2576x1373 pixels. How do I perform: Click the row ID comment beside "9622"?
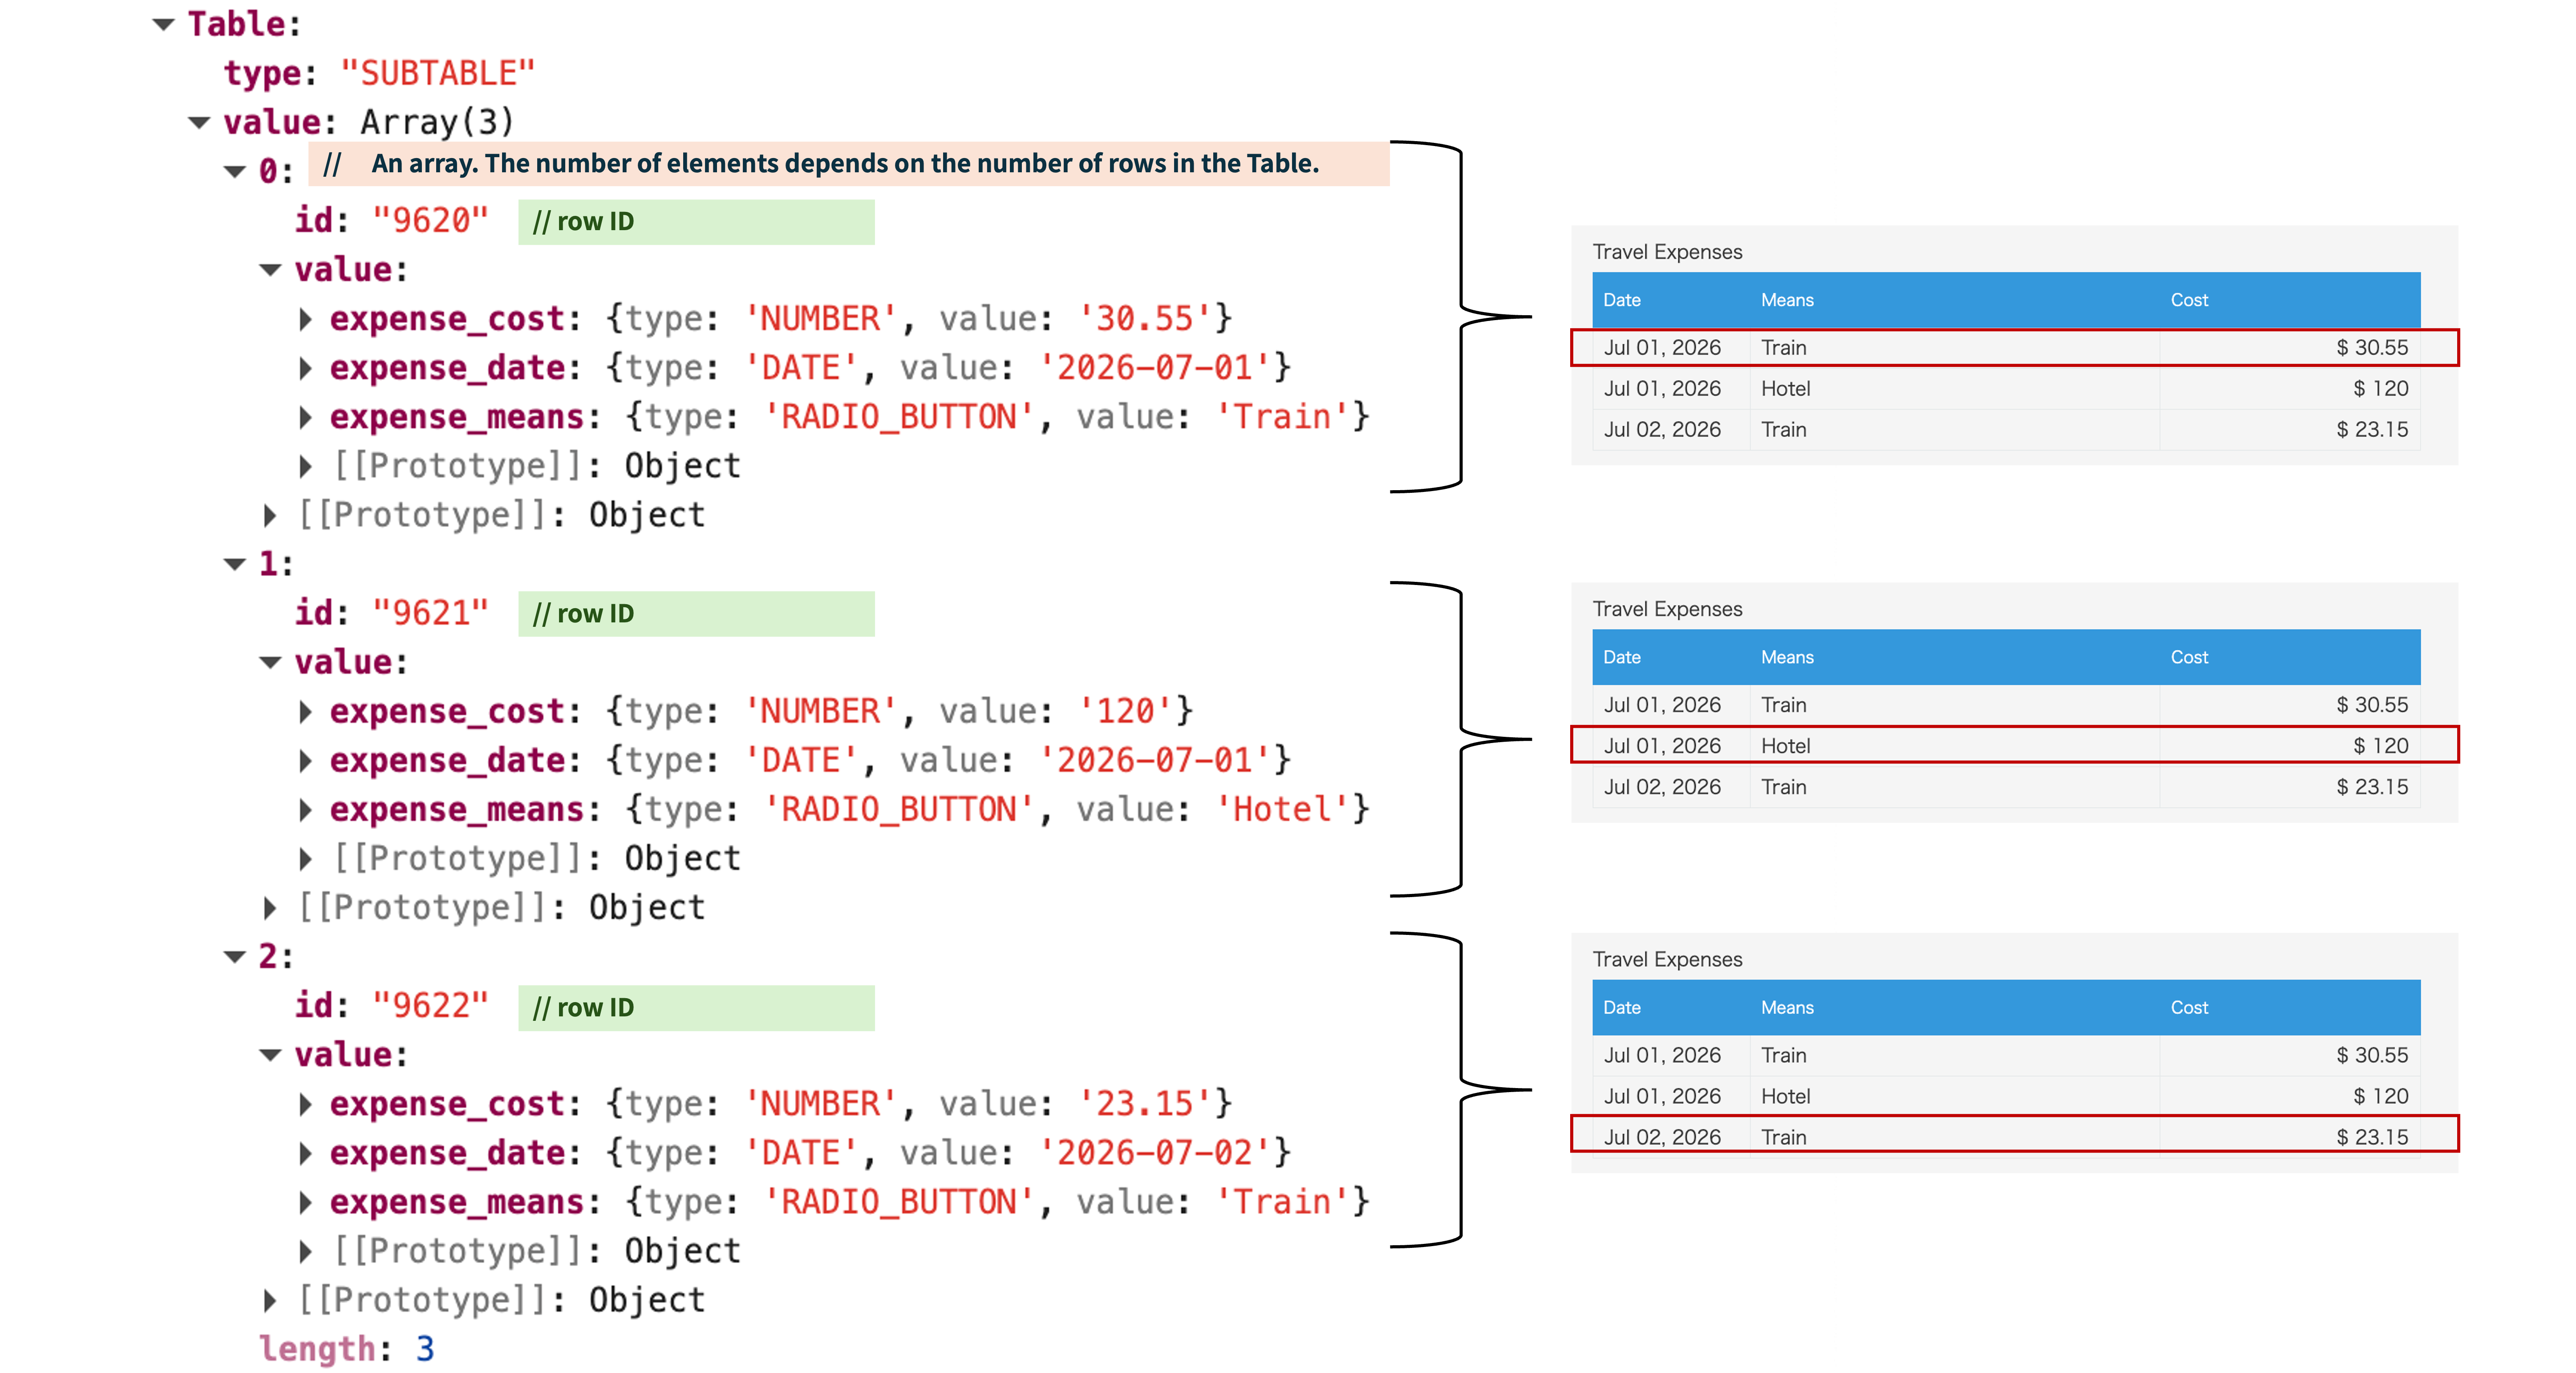(x=696, y=1008)
